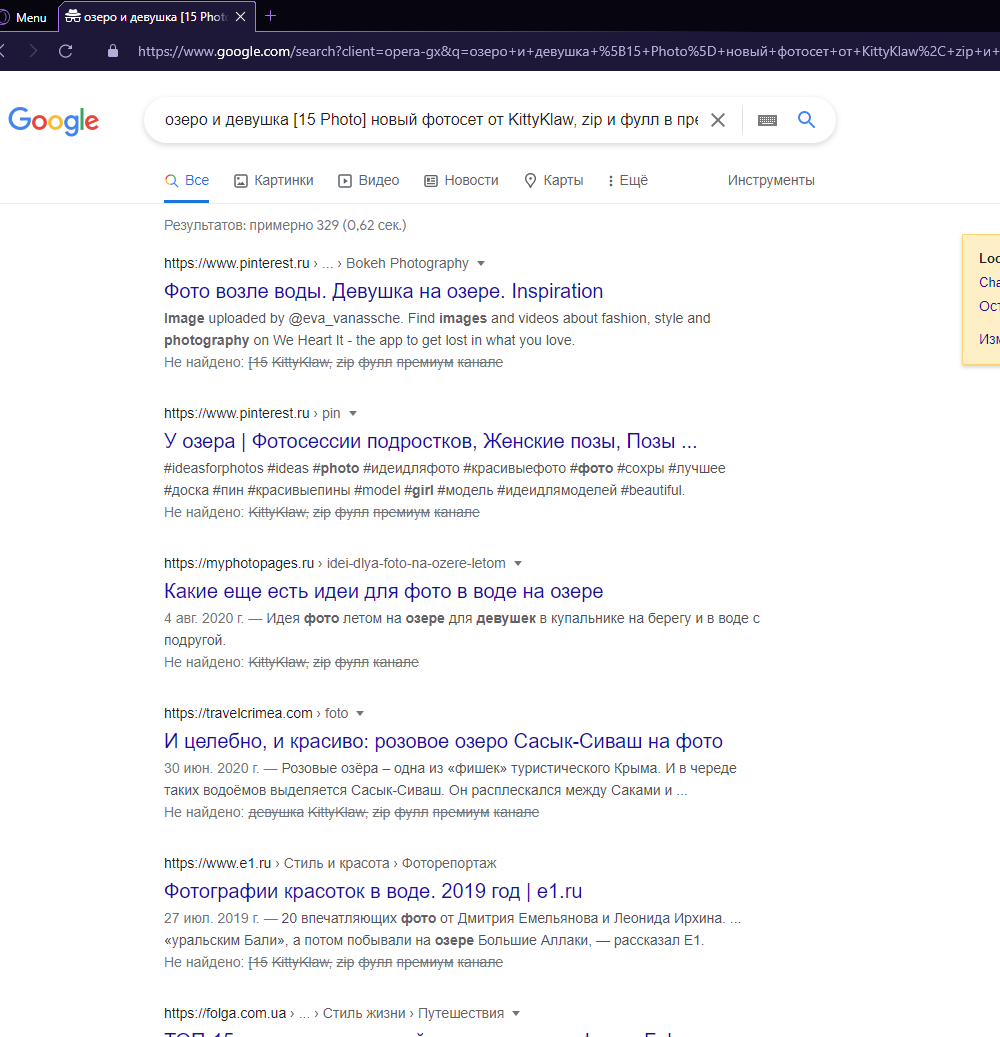
Task: Open 'У озера | Фотосессии подростков' result
Action: tap(431, 441)
